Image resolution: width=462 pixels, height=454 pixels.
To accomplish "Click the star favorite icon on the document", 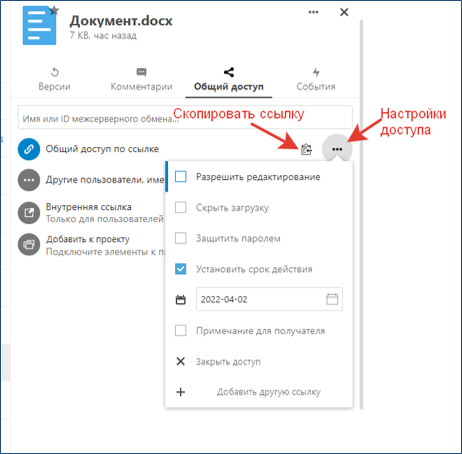I will [x=54, y=11].
